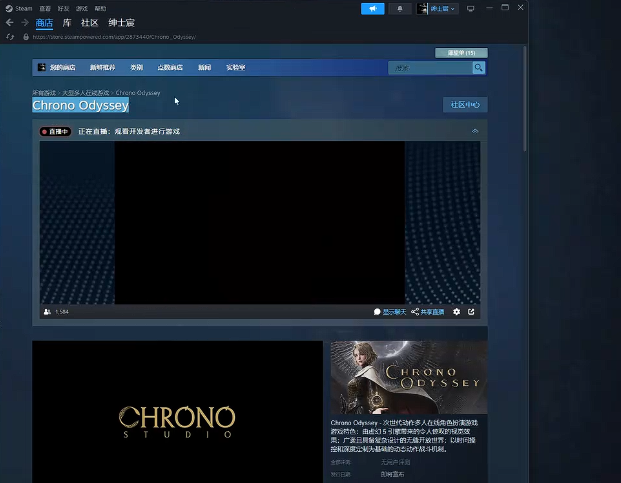Pop out the broadcast in new window
This screenshot has height=483, width=621.
[x=471, y=312]
